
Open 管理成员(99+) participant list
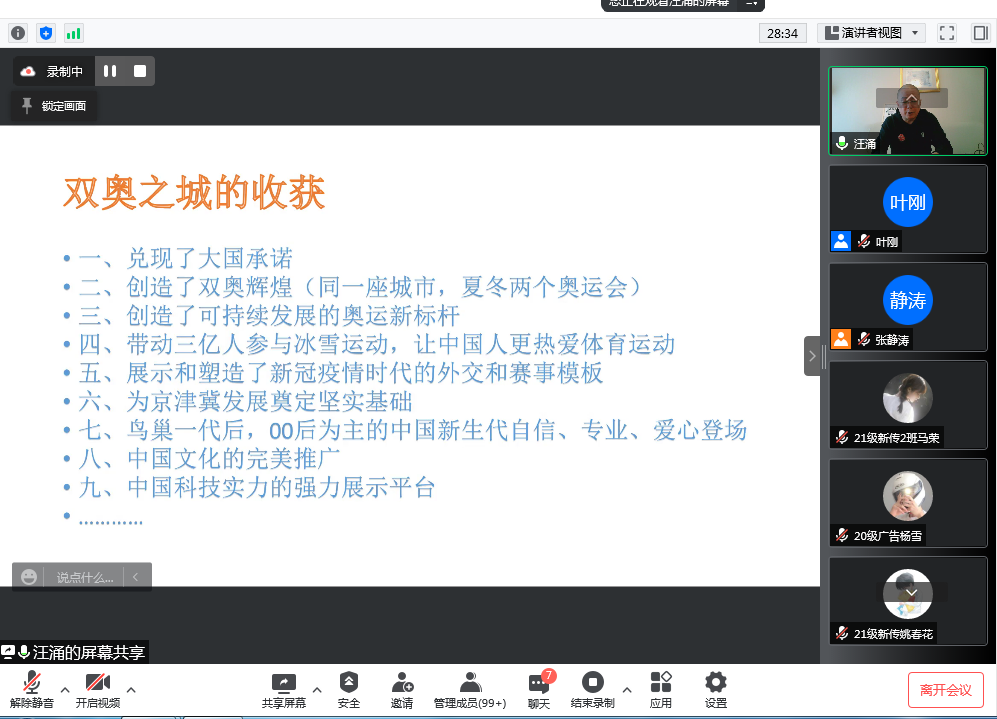(469, 689)
